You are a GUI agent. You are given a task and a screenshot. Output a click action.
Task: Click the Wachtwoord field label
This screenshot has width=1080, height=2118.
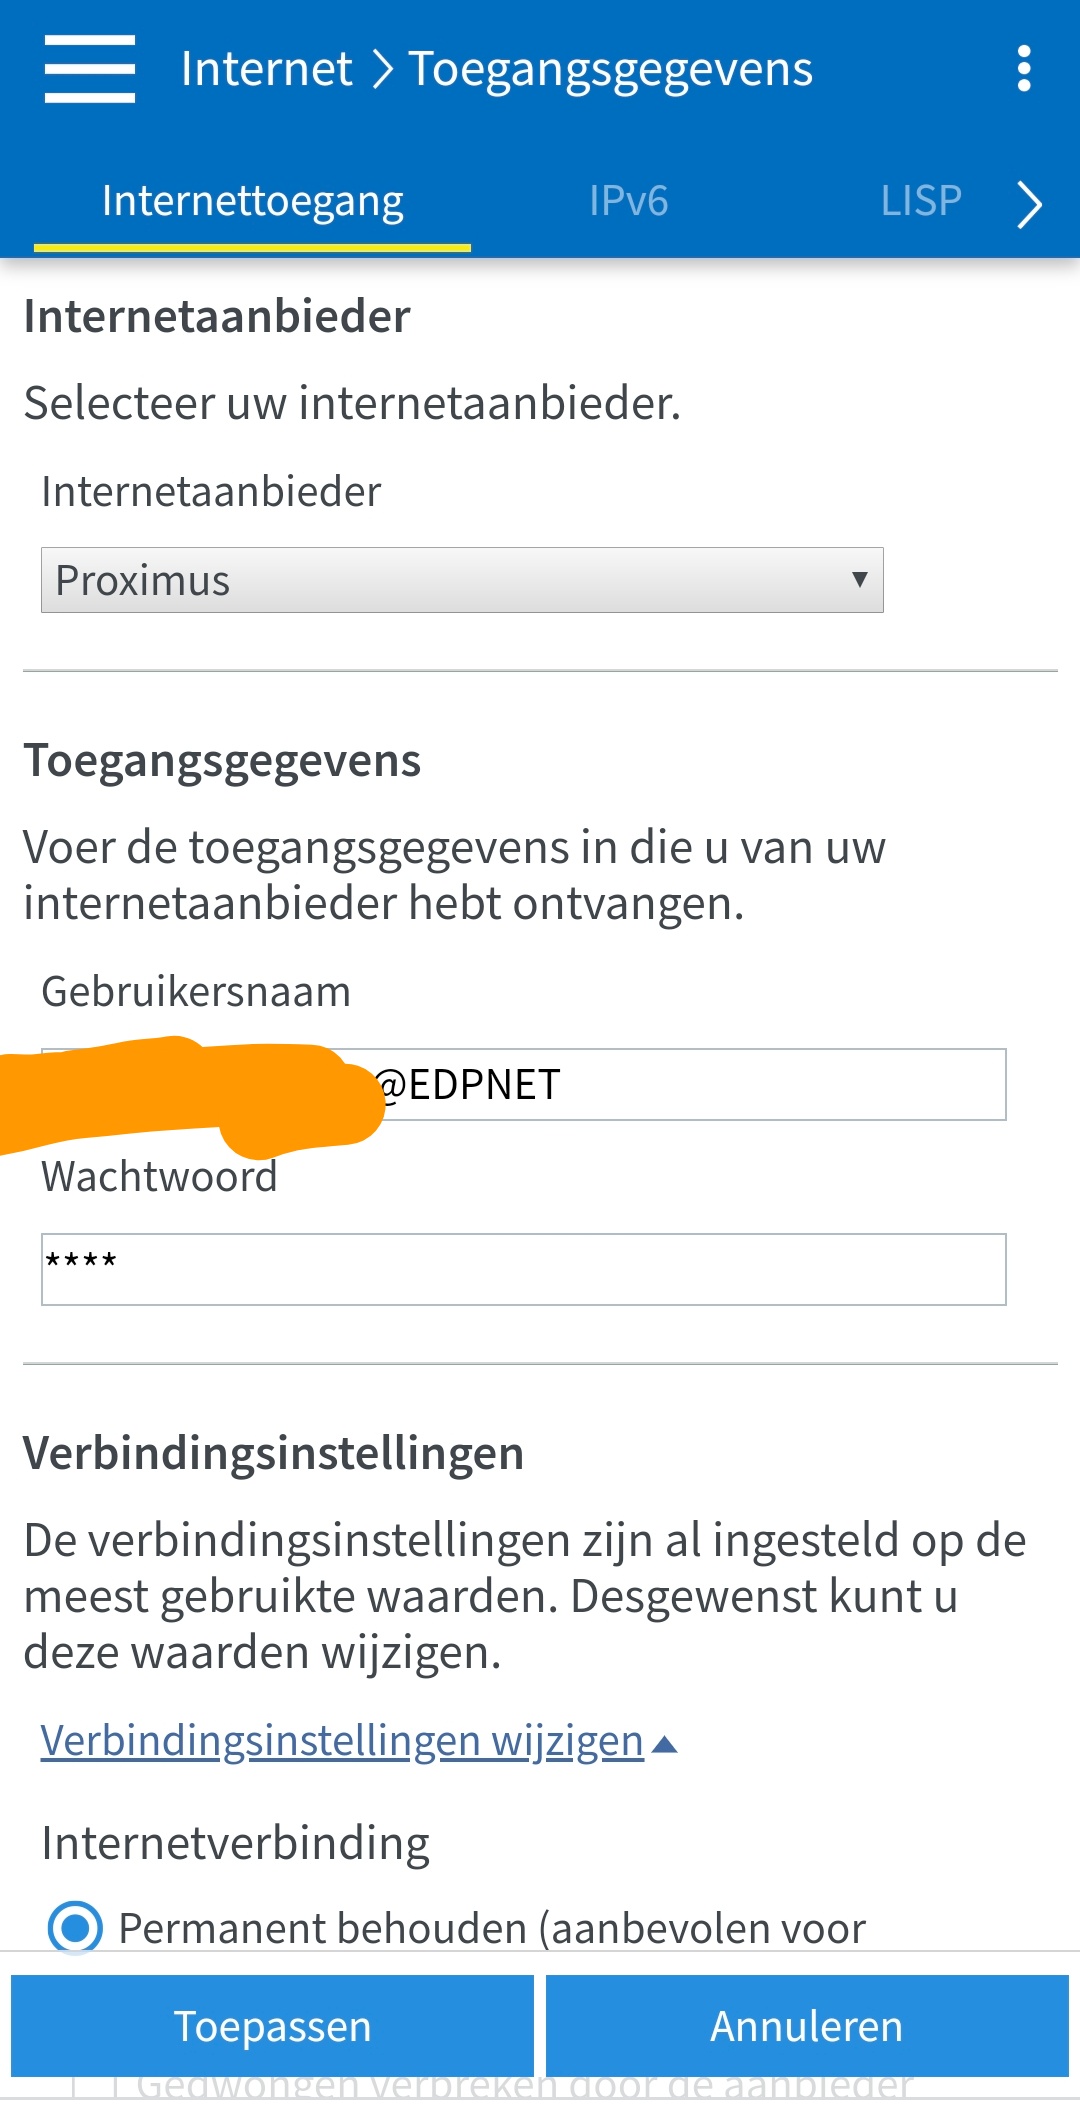[x=159, y=1177]
